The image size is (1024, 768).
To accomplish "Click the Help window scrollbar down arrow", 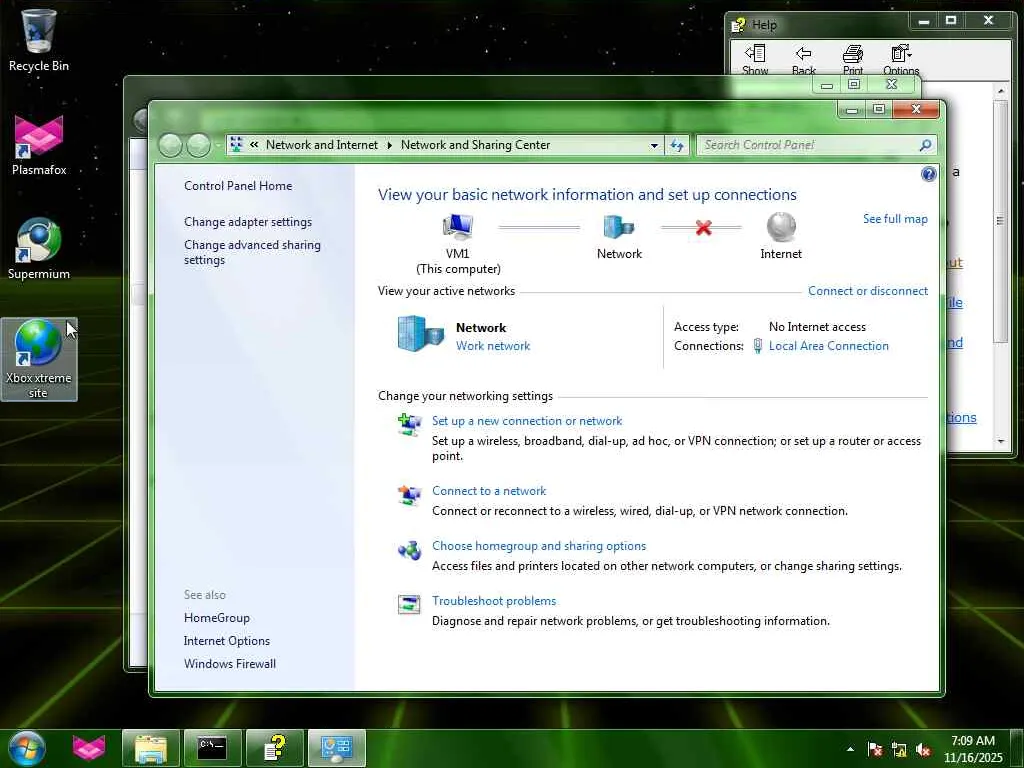I will tap(1000, 442).
